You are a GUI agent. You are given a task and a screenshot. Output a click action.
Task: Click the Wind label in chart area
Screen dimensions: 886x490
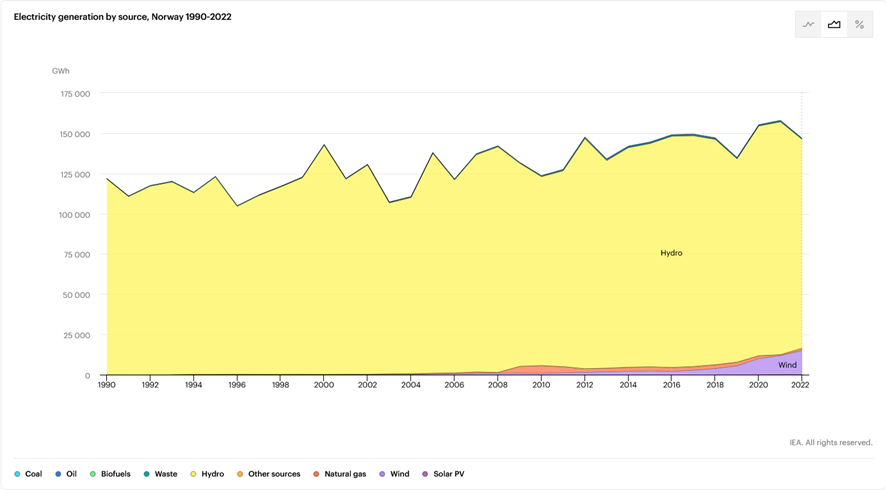787,365
